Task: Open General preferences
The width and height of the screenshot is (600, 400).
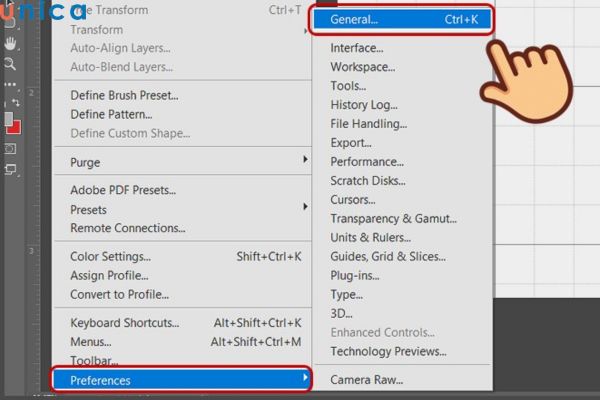Action: coord(402,20)
